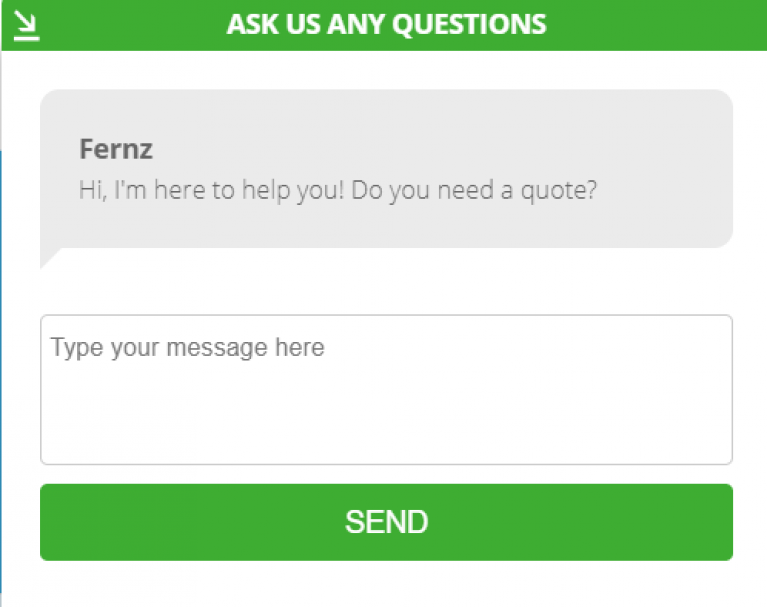Click the speech bubble tail pointer

click(48, 258)
